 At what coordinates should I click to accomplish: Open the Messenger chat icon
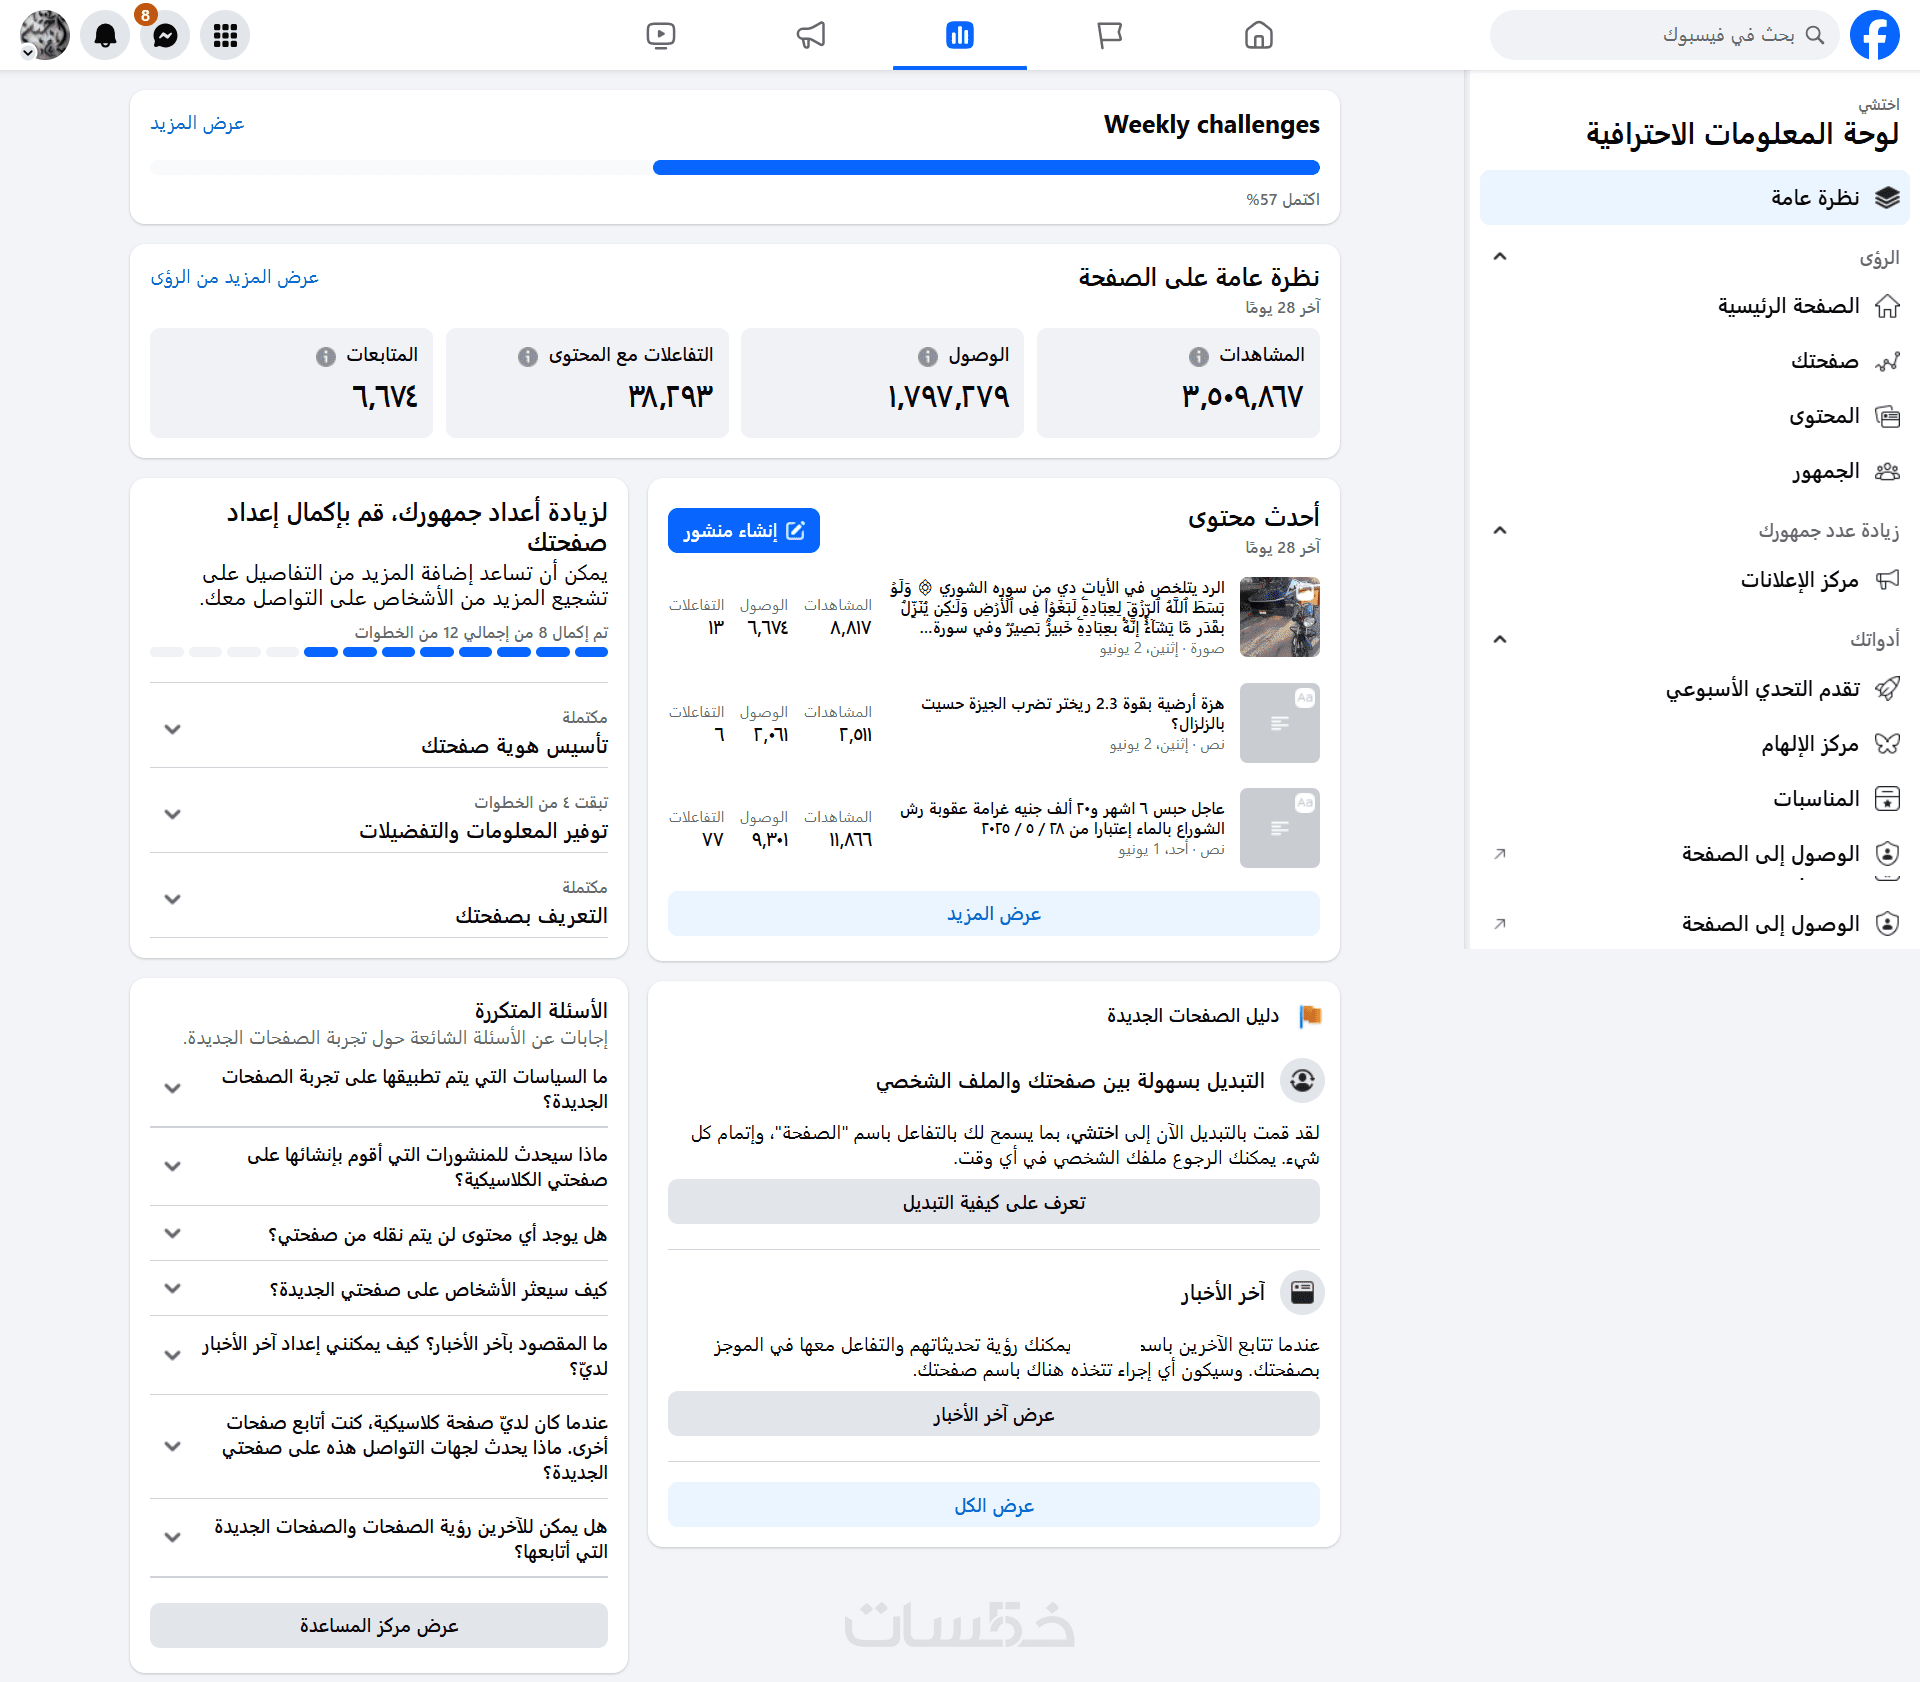click(165, 36)
